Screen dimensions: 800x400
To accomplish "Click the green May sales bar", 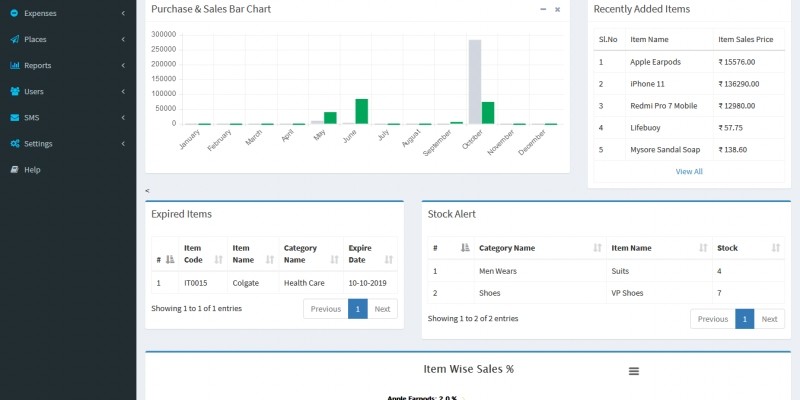I will (330, 118).
